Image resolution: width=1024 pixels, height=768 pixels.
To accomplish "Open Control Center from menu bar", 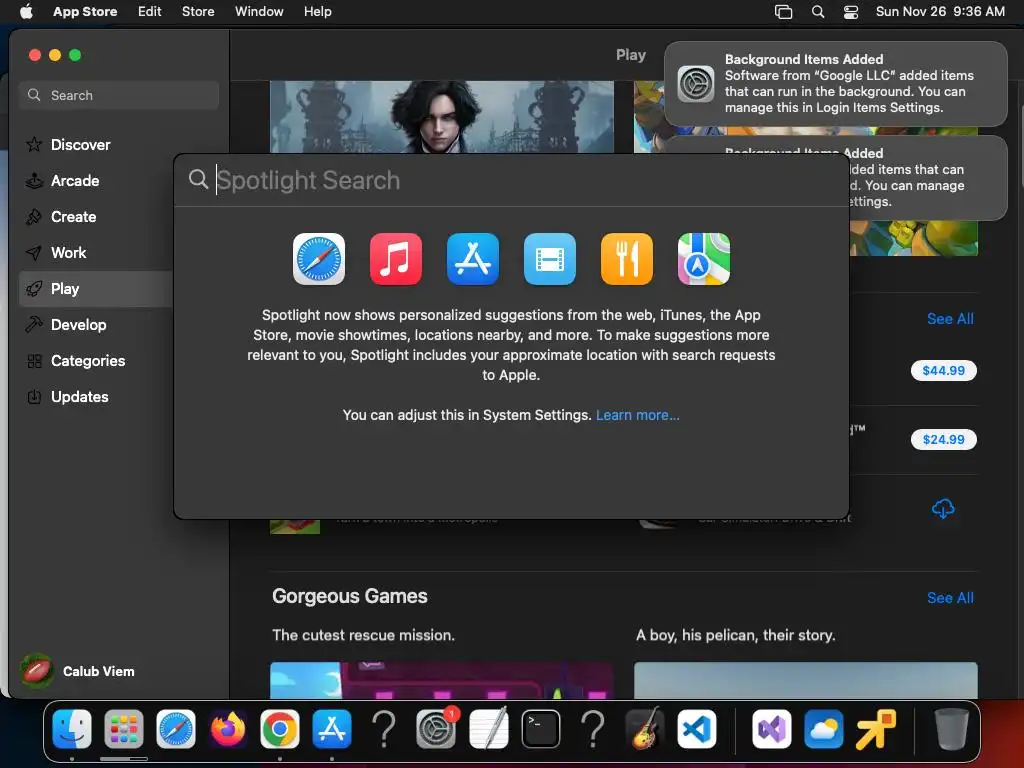I will pos(851,12).
